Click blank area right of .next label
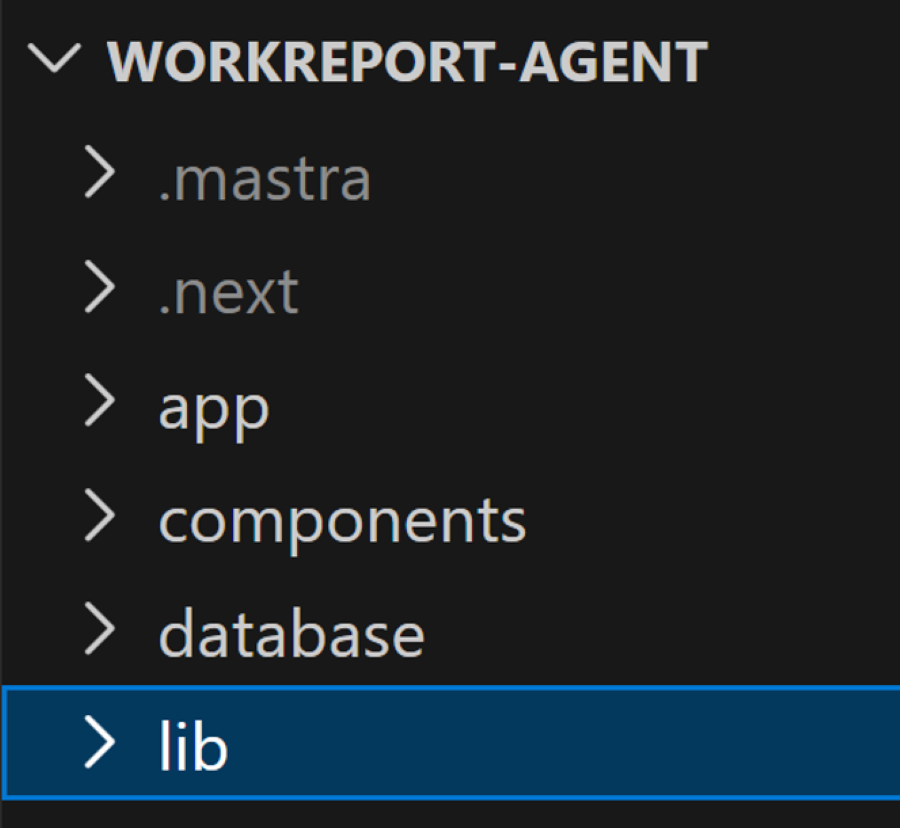 pyautogui.click(x=600, y=291)
